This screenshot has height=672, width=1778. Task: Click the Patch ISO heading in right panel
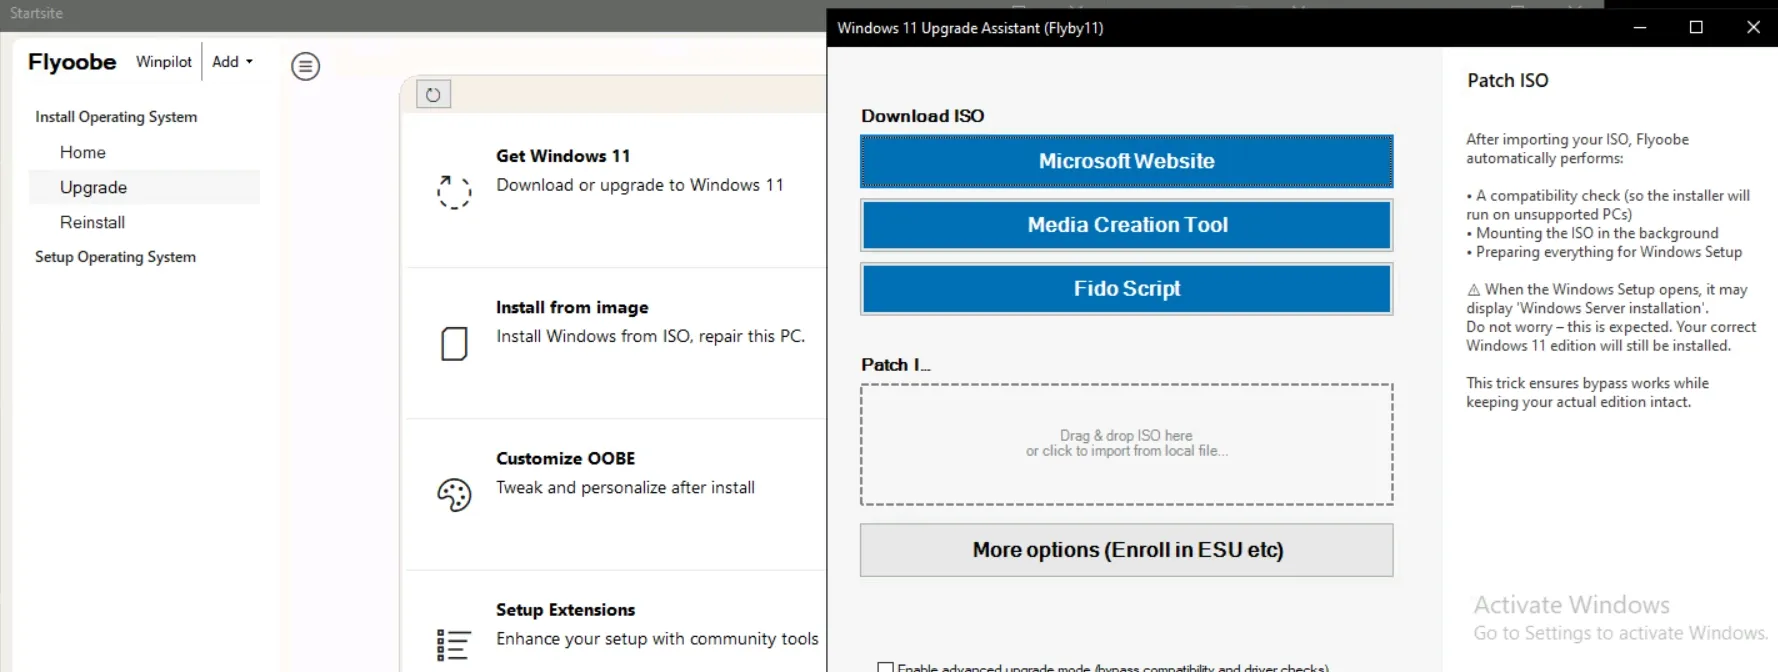click(x=1507, y=81)
